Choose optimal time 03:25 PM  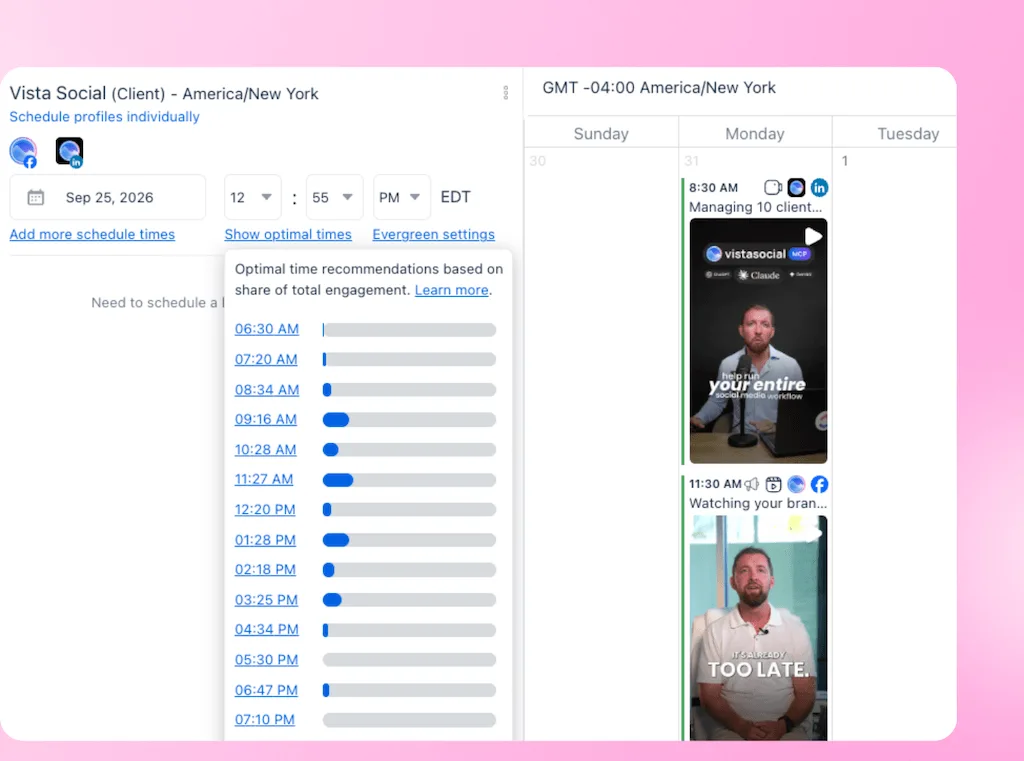coord(266,600)
